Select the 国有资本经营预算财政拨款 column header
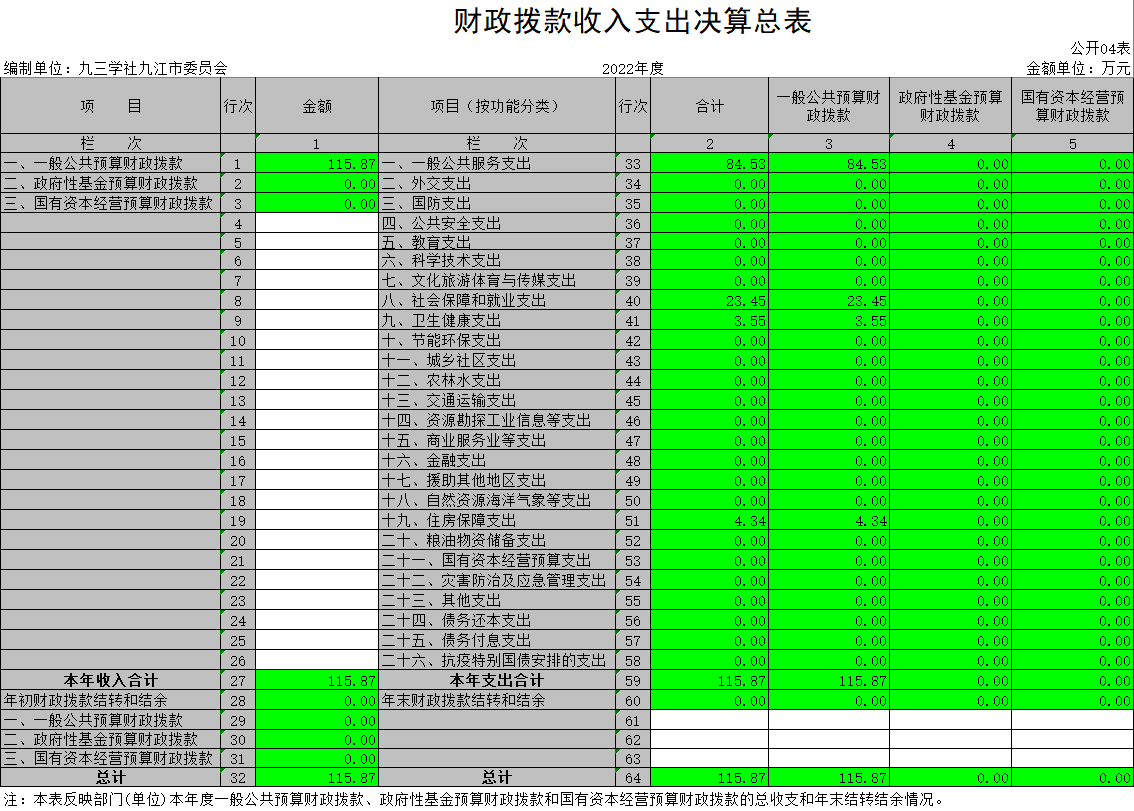The image size is (1134, 811). (x=1071, y=106)
